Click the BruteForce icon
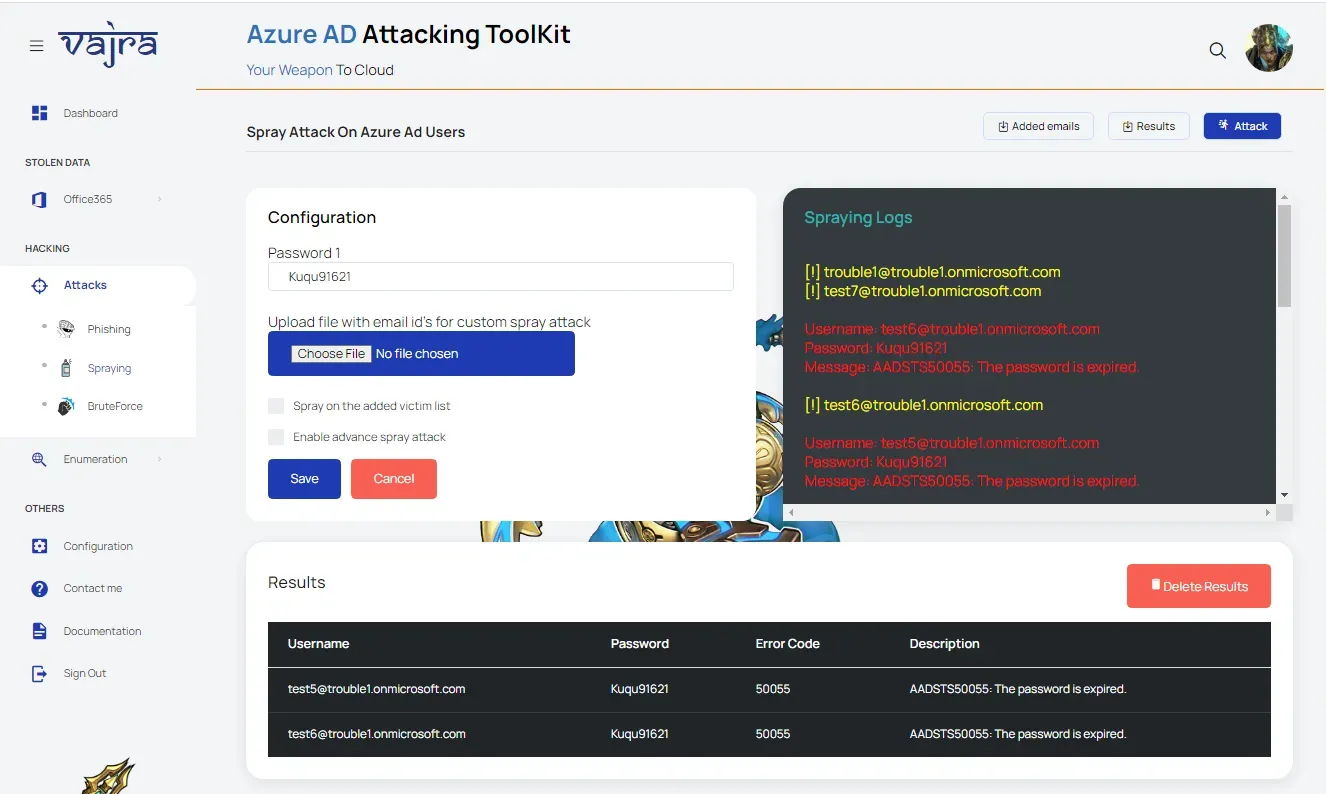 (x=66, y=406)
